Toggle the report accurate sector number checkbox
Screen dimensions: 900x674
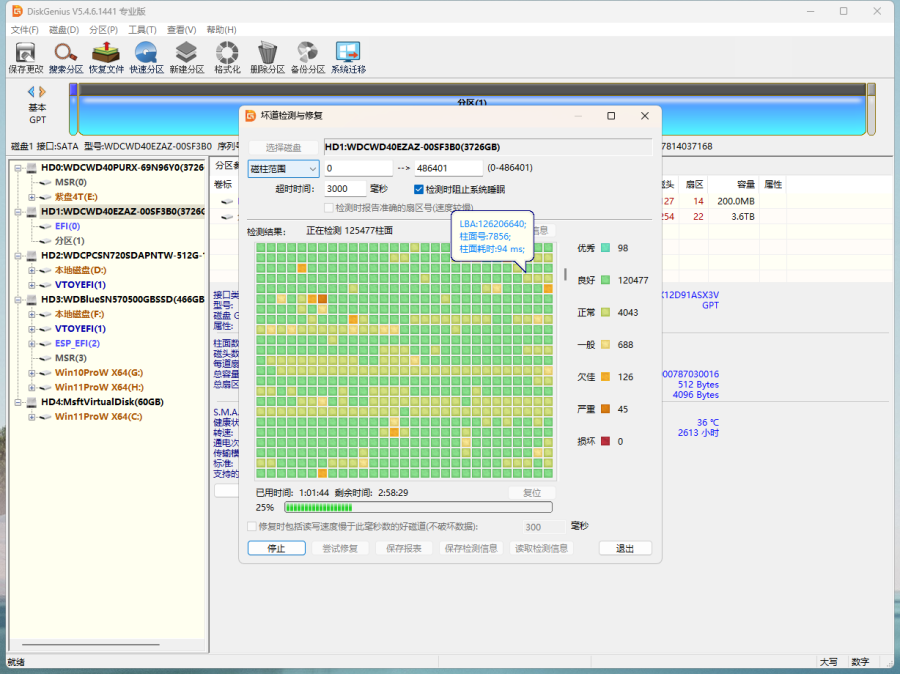[x=329, y=207]
